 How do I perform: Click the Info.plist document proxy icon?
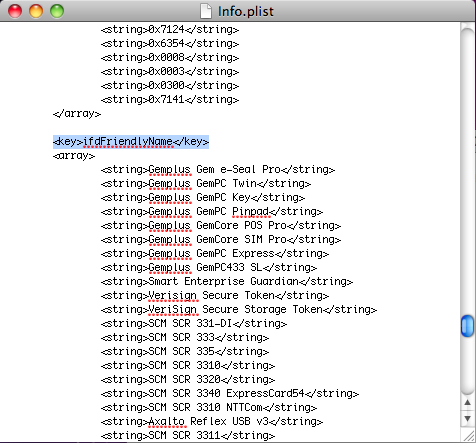206,11
